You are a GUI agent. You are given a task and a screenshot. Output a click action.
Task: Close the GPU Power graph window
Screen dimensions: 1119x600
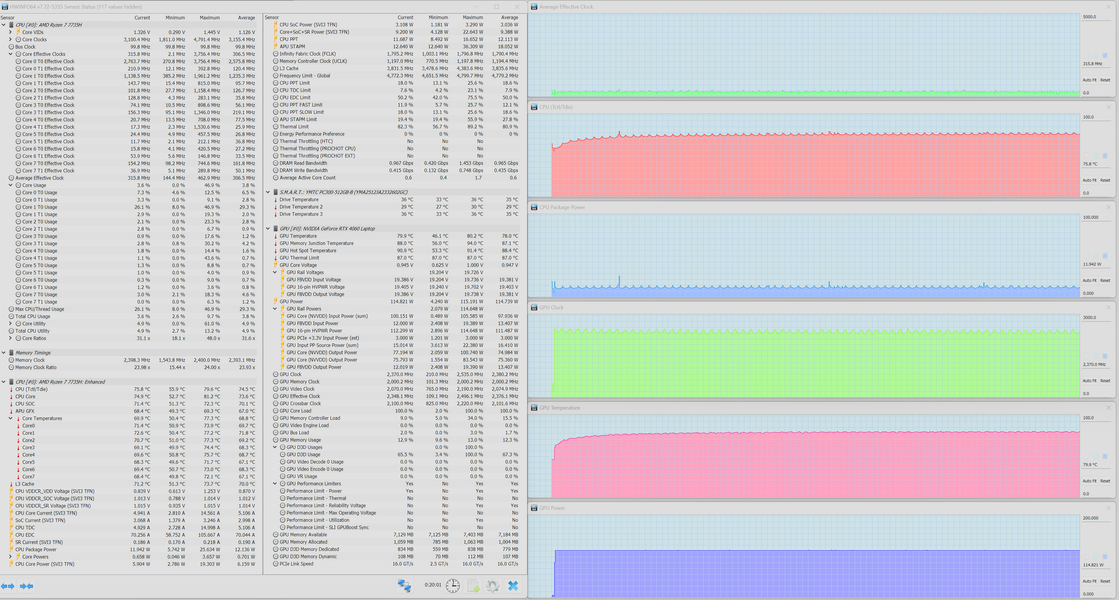click(1108, 508)
